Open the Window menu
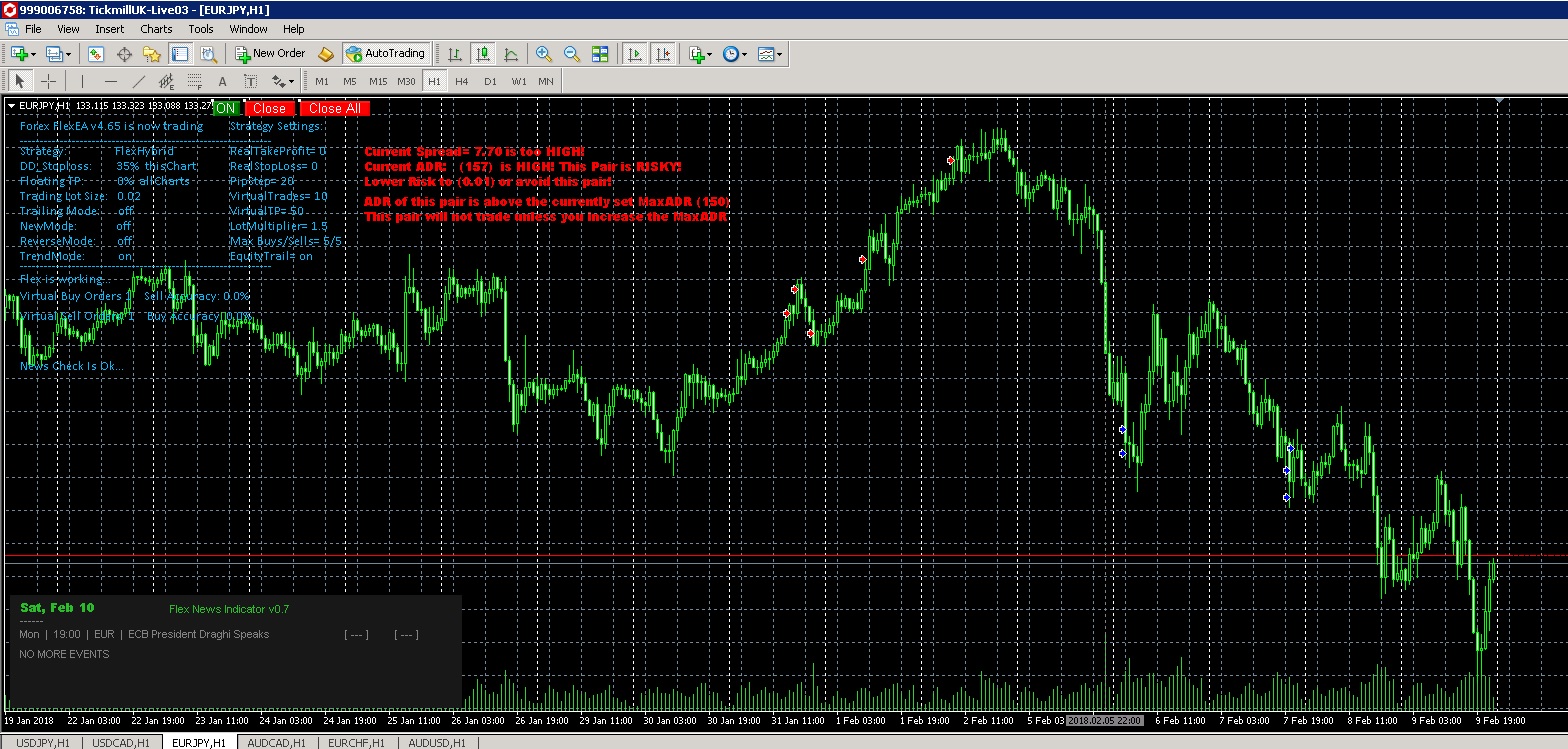The image size is (1568, 749). click(x=248, y=29)
